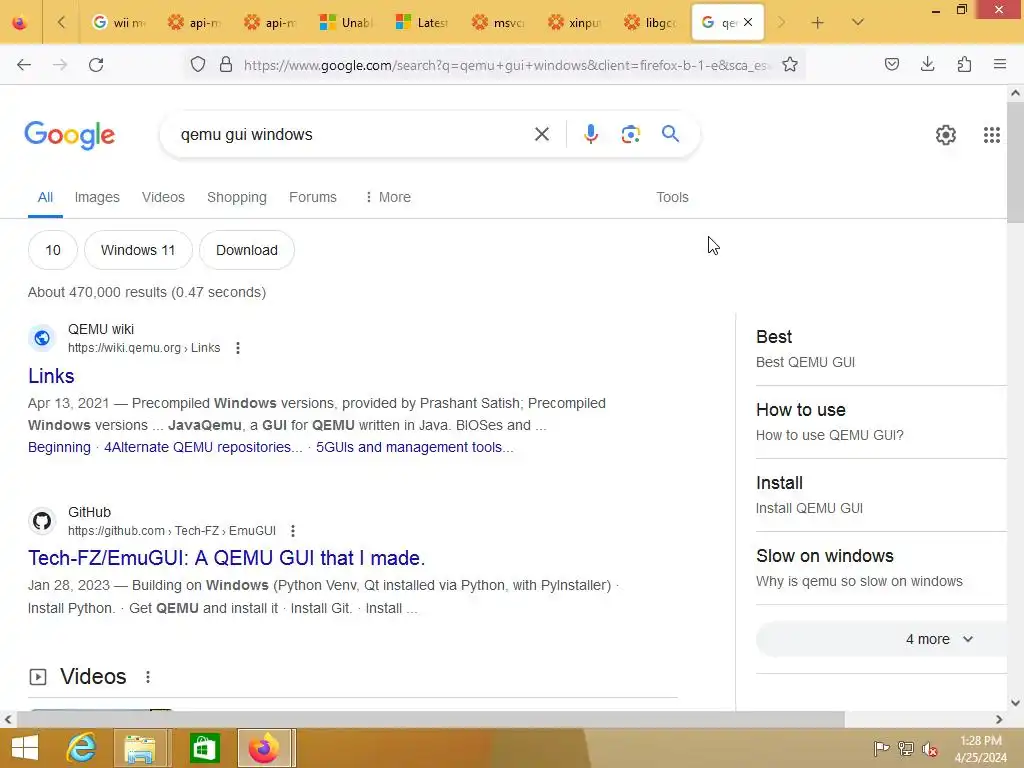
Task: Click the muted volume tray icon
Action: 929,749
